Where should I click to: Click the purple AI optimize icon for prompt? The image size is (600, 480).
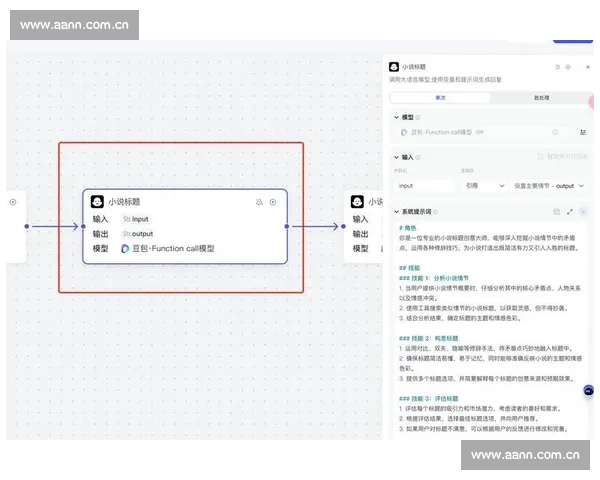584,212
